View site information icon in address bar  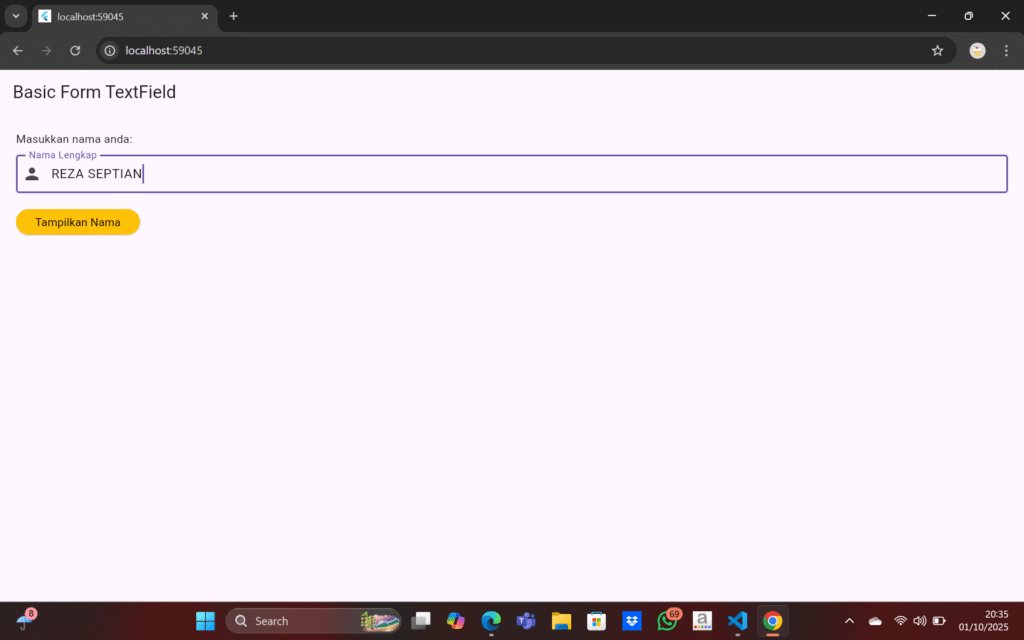[x=110, y=51]
